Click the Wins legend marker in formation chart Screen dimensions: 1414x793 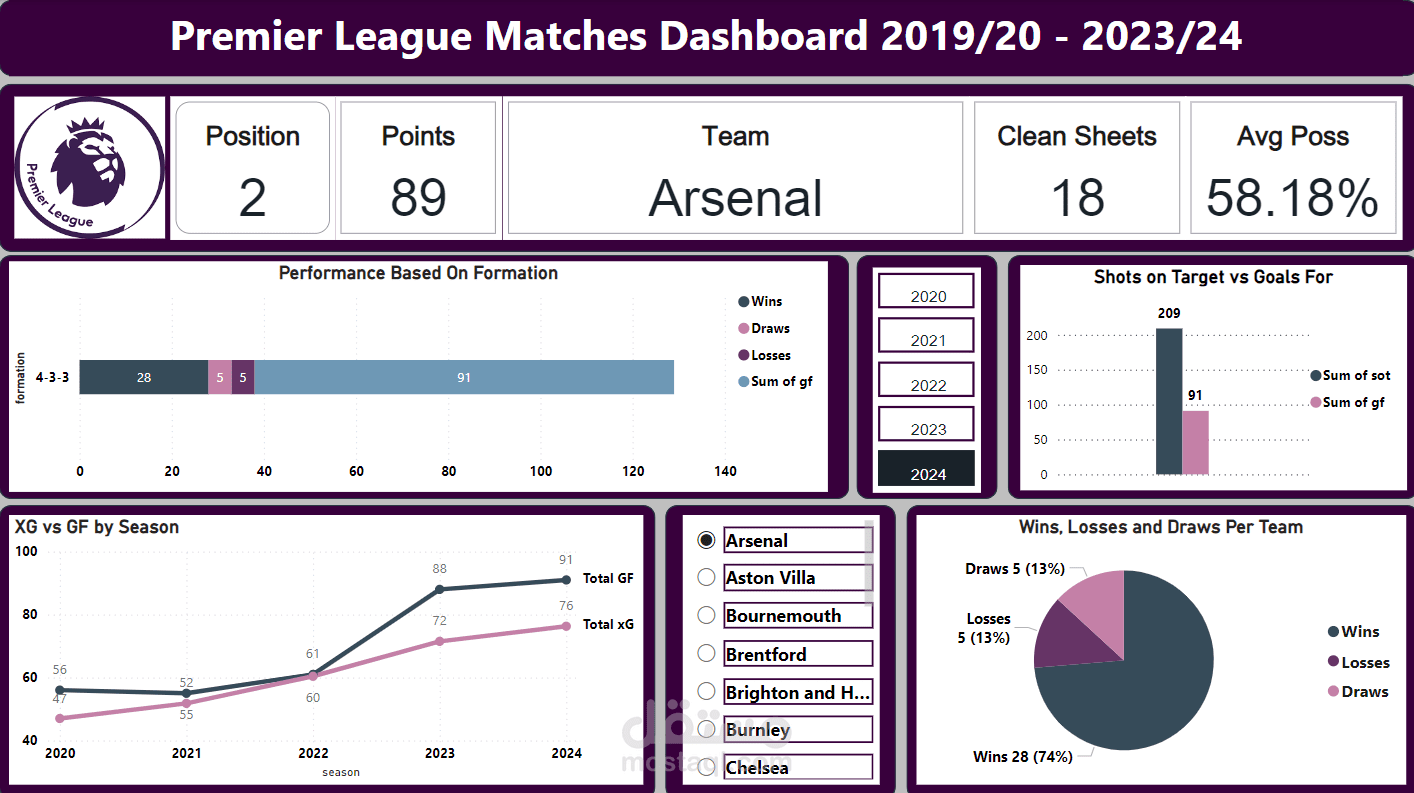[x=743, y=302]
